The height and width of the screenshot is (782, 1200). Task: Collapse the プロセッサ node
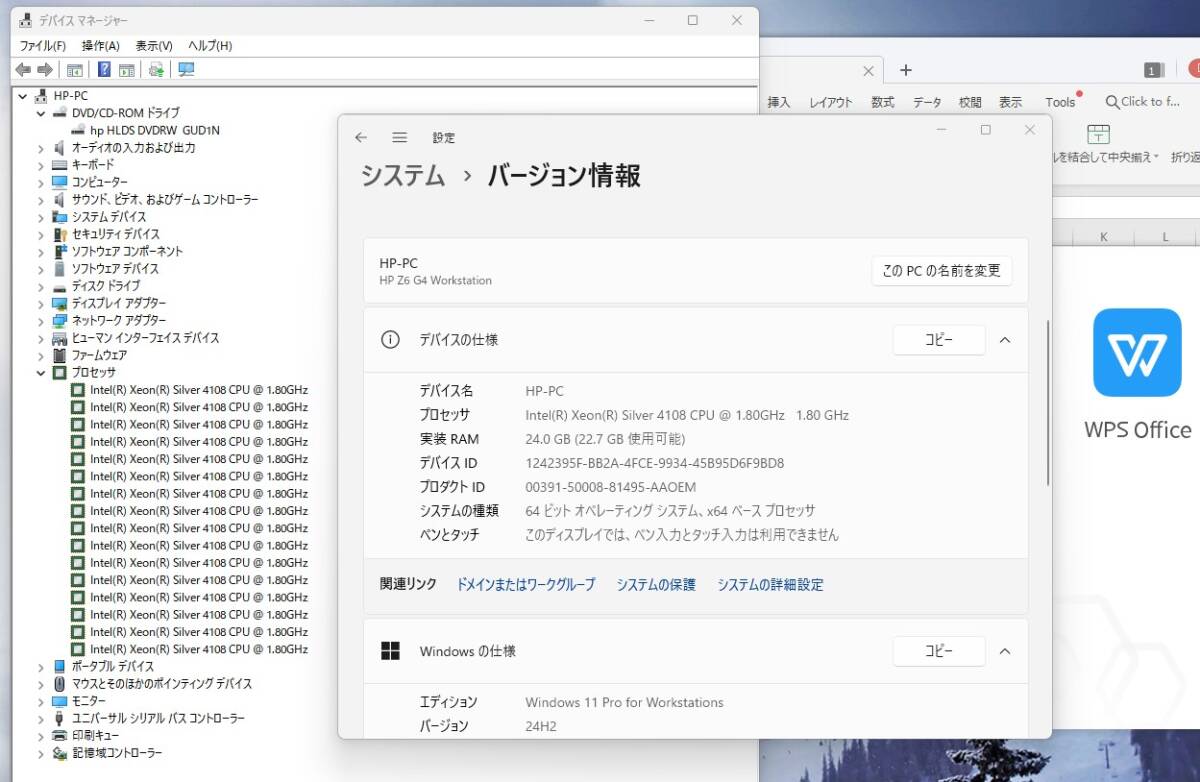(41, 372)
